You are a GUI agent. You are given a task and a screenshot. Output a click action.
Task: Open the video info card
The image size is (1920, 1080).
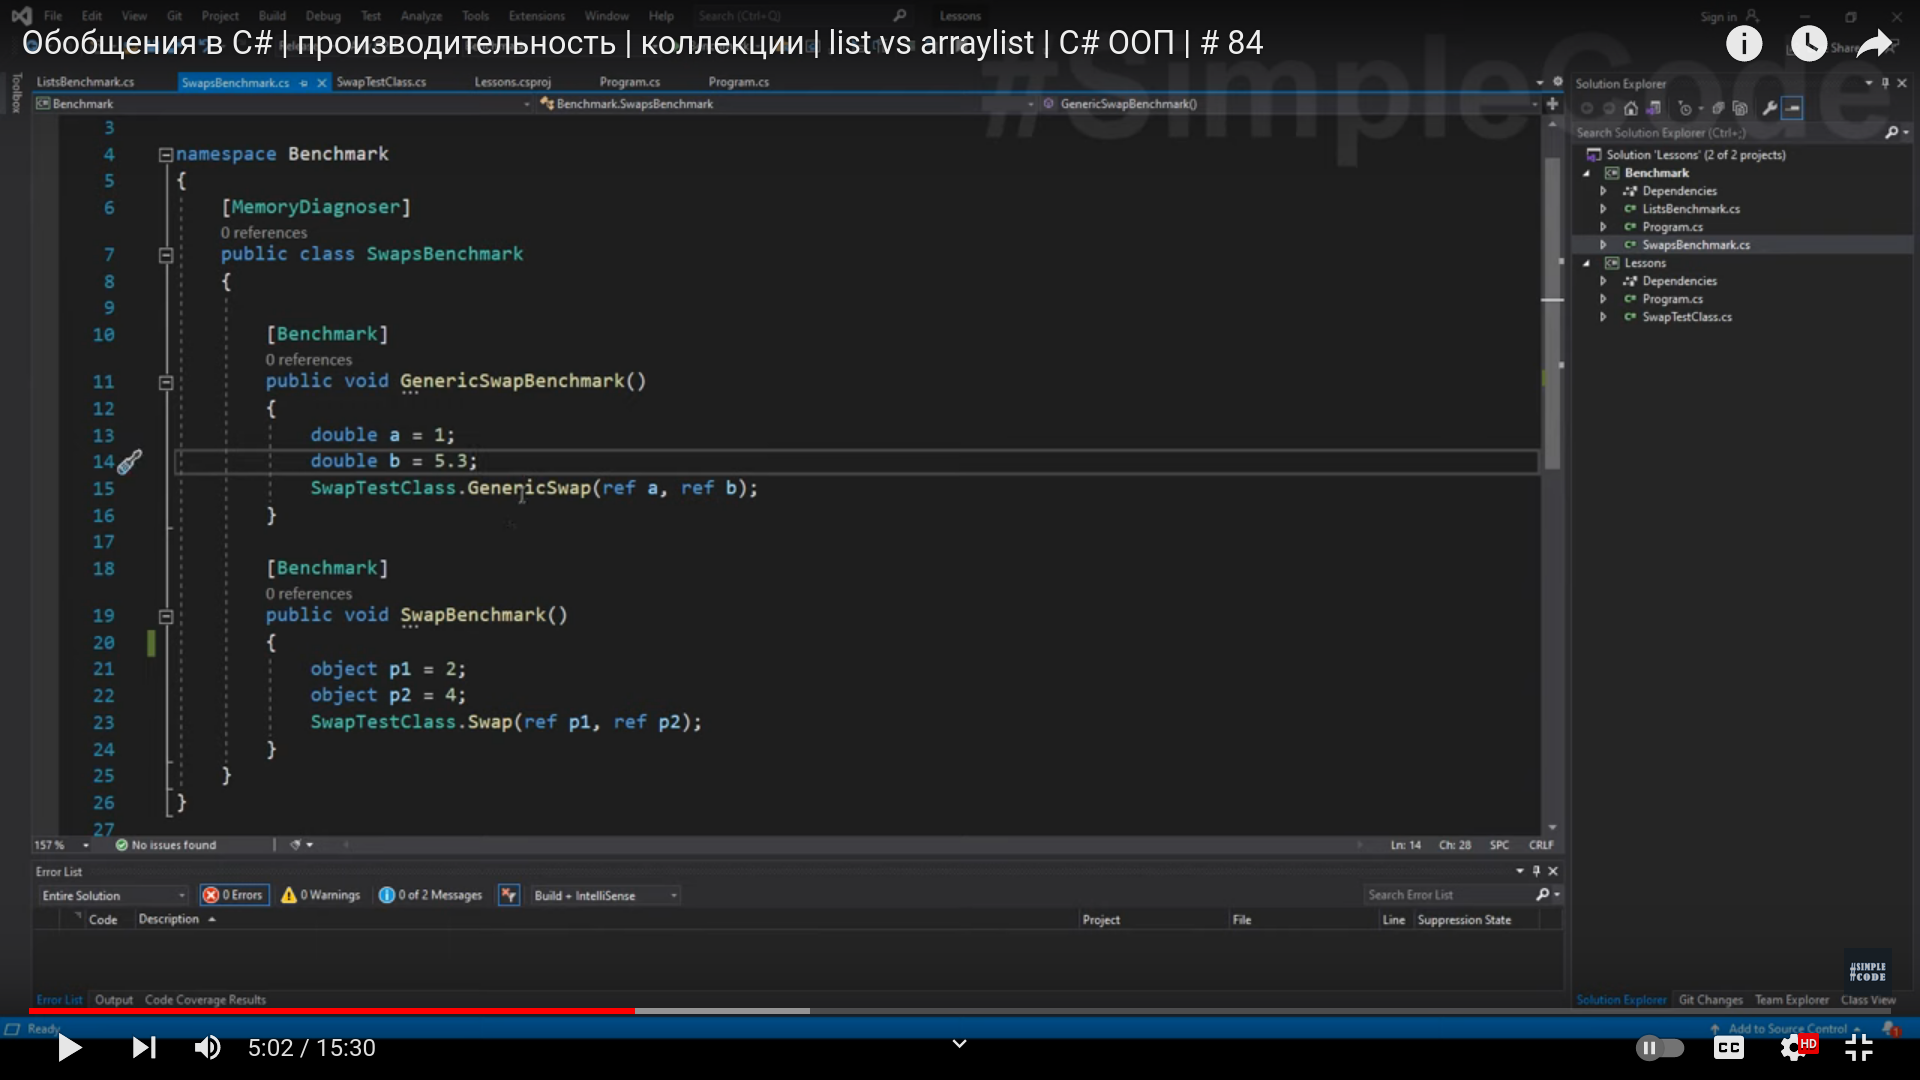click(x=1743, y=43)
